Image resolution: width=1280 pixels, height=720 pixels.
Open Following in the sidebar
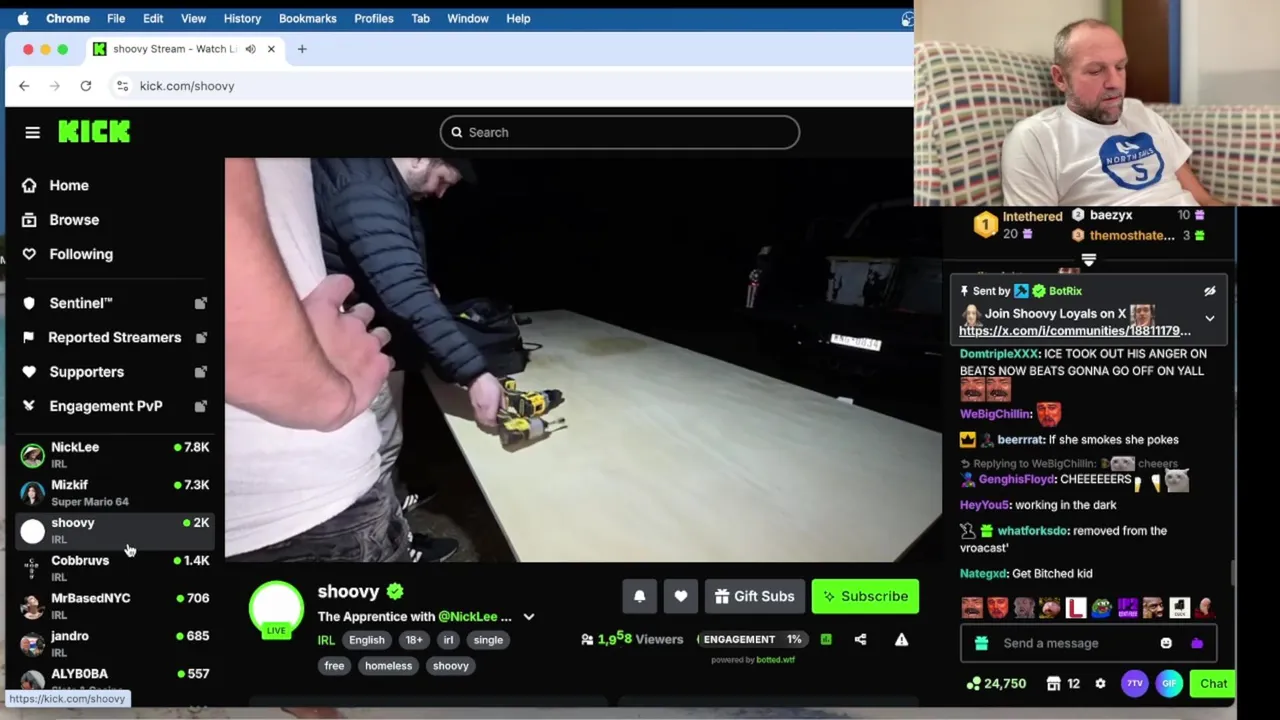coord(68,254)
